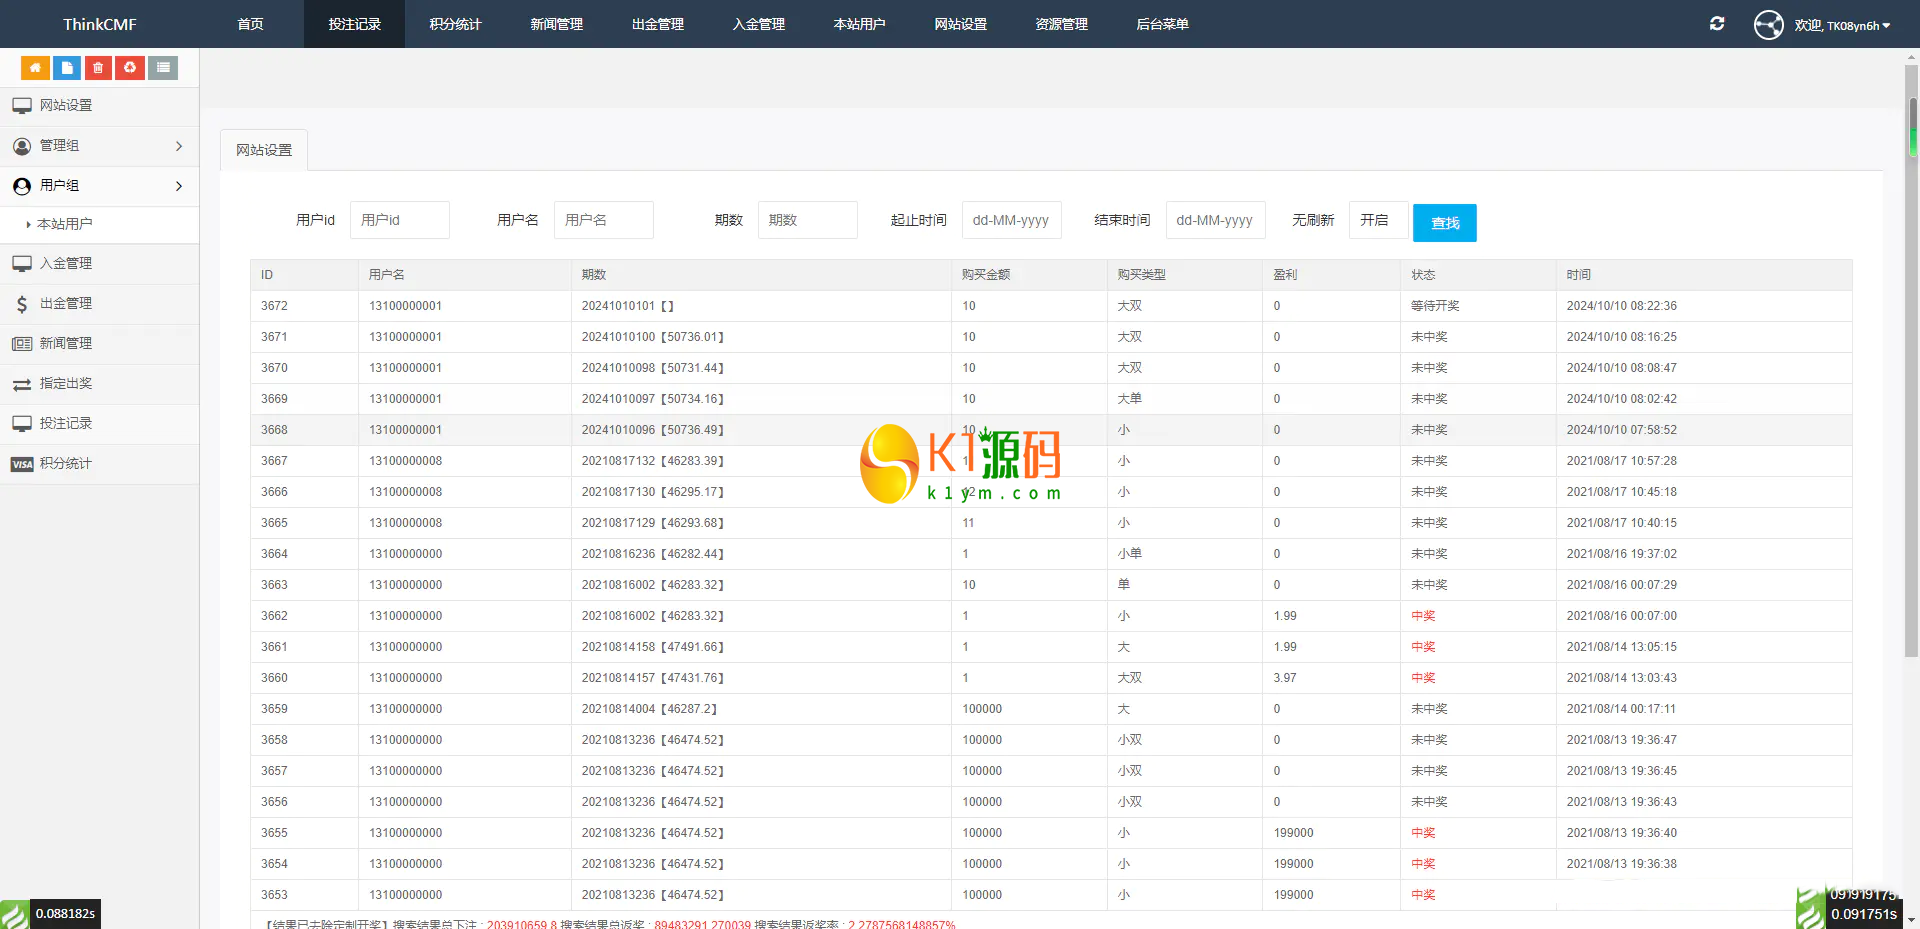Select the 网站设置 content tab

(x=264, y=150)
